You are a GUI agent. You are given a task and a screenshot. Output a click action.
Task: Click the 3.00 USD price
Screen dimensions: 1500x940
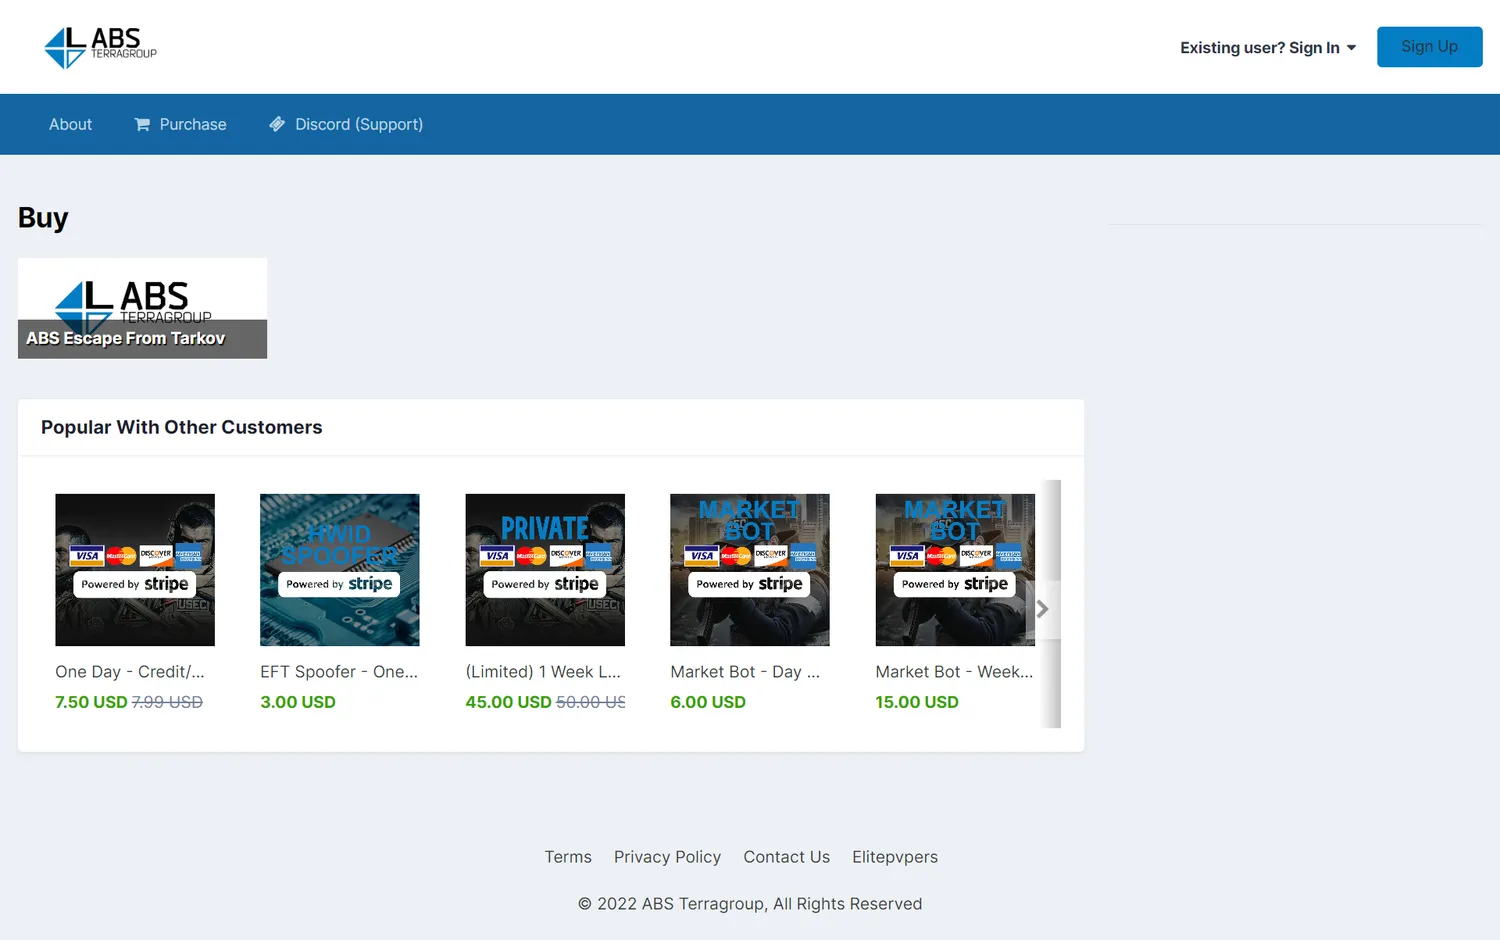(x=298, y=702)
